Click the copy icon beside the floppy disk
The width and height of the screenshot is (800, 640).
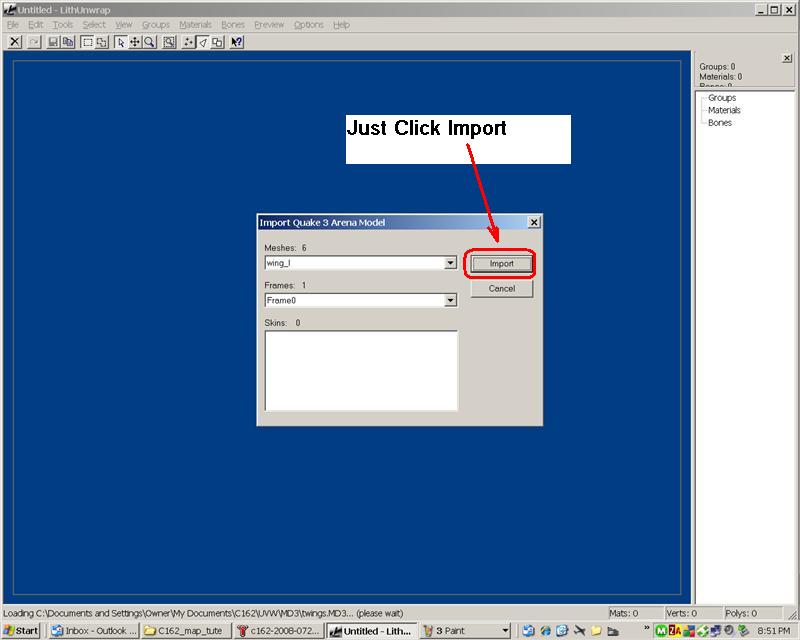(68, 42)
